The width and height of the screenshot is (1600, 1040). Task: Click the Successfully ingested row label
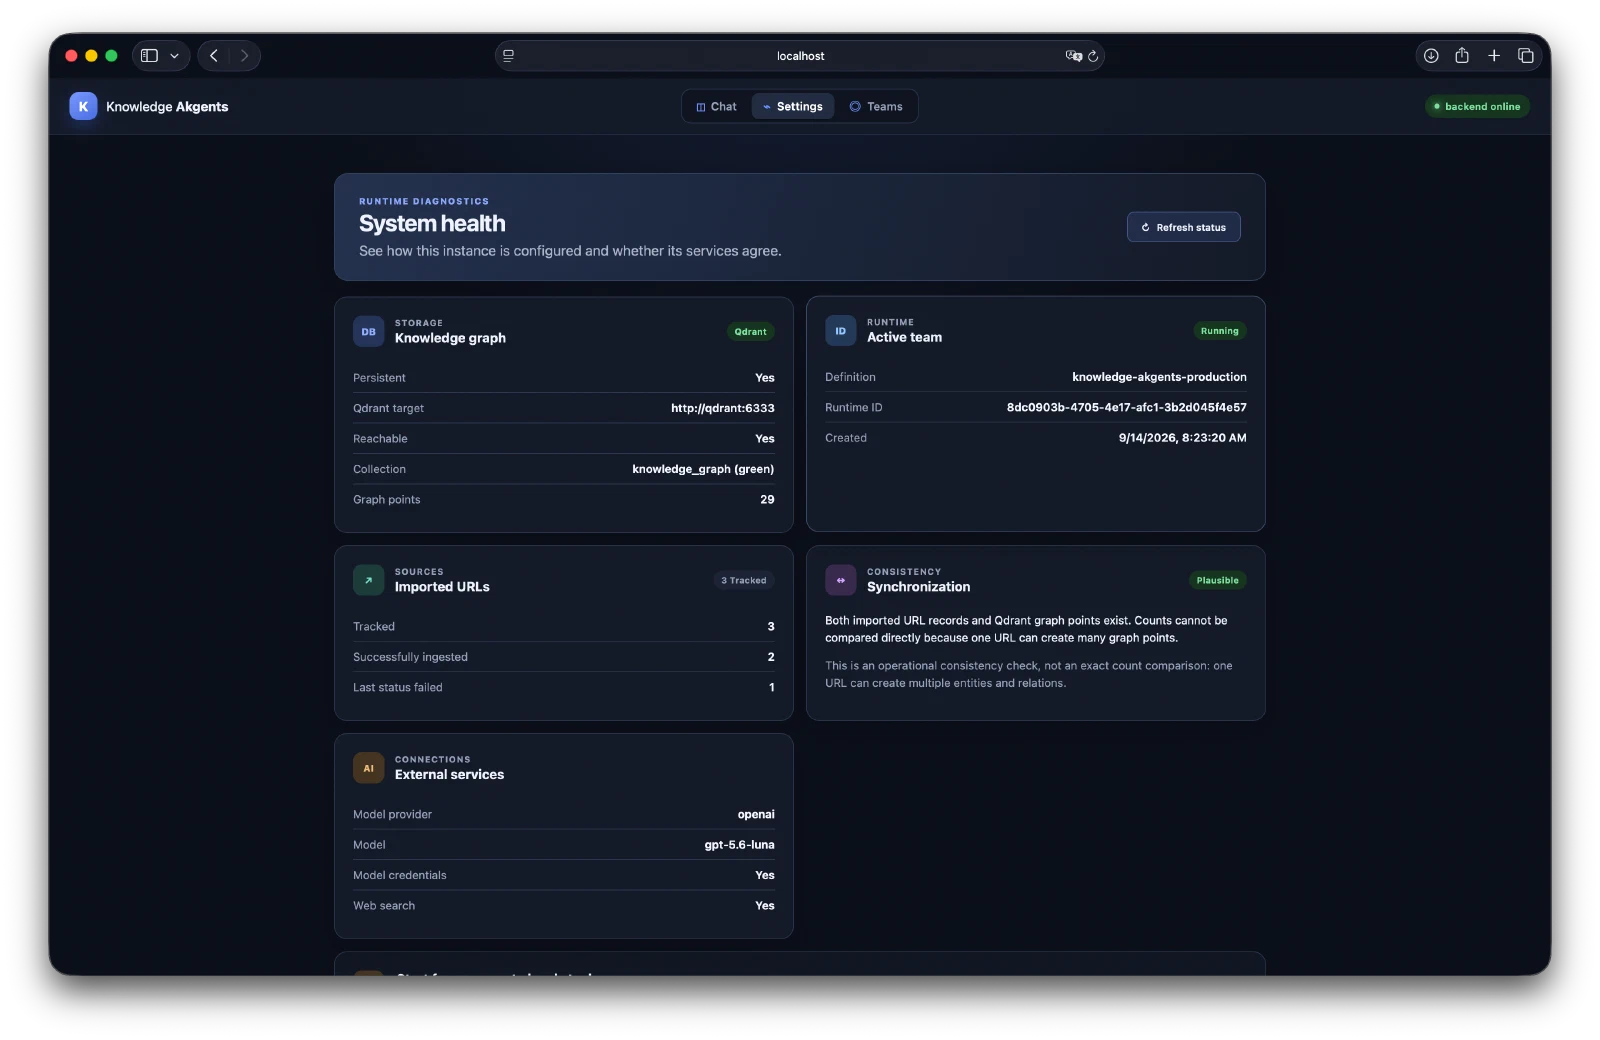click(x=410, y=657)
